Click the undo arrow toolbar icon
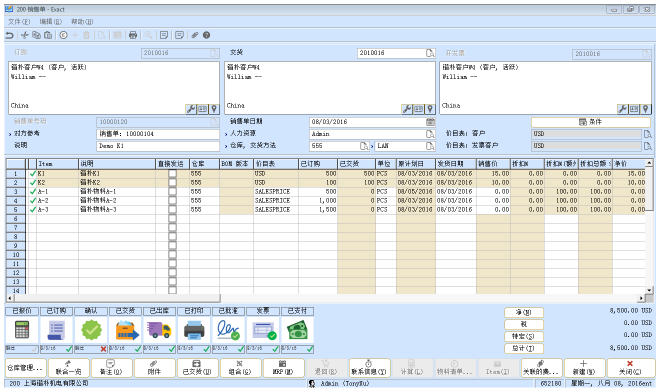 [x=9, y=35]
